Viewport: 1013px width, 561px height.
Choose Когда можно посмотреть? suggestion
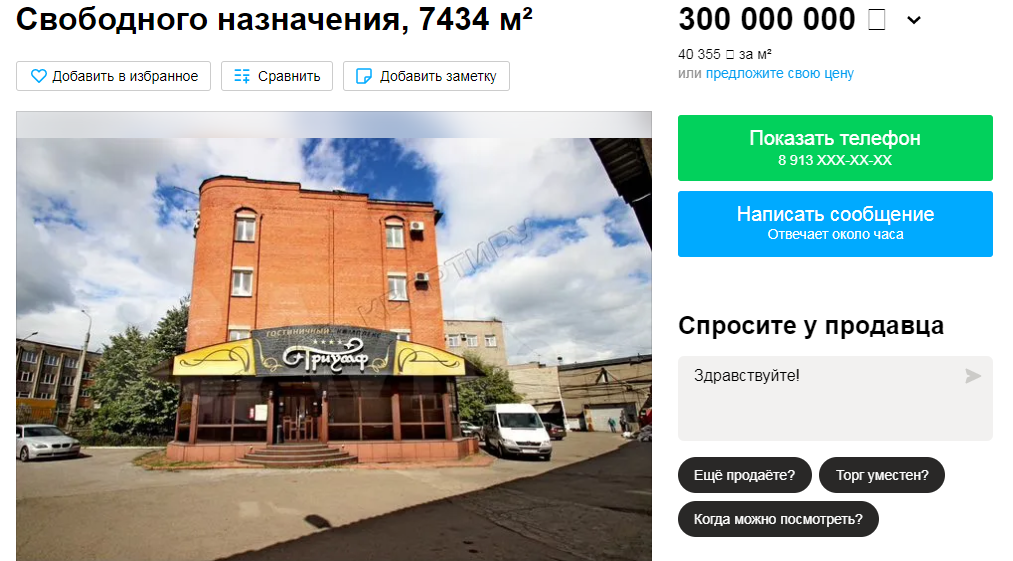click(x=778, y=519)
